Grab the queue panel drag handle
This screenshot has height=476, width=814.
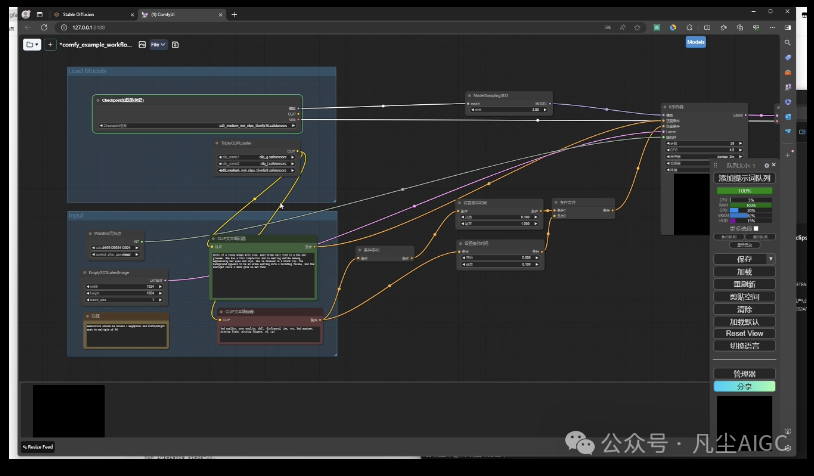(x=716, y=165)
